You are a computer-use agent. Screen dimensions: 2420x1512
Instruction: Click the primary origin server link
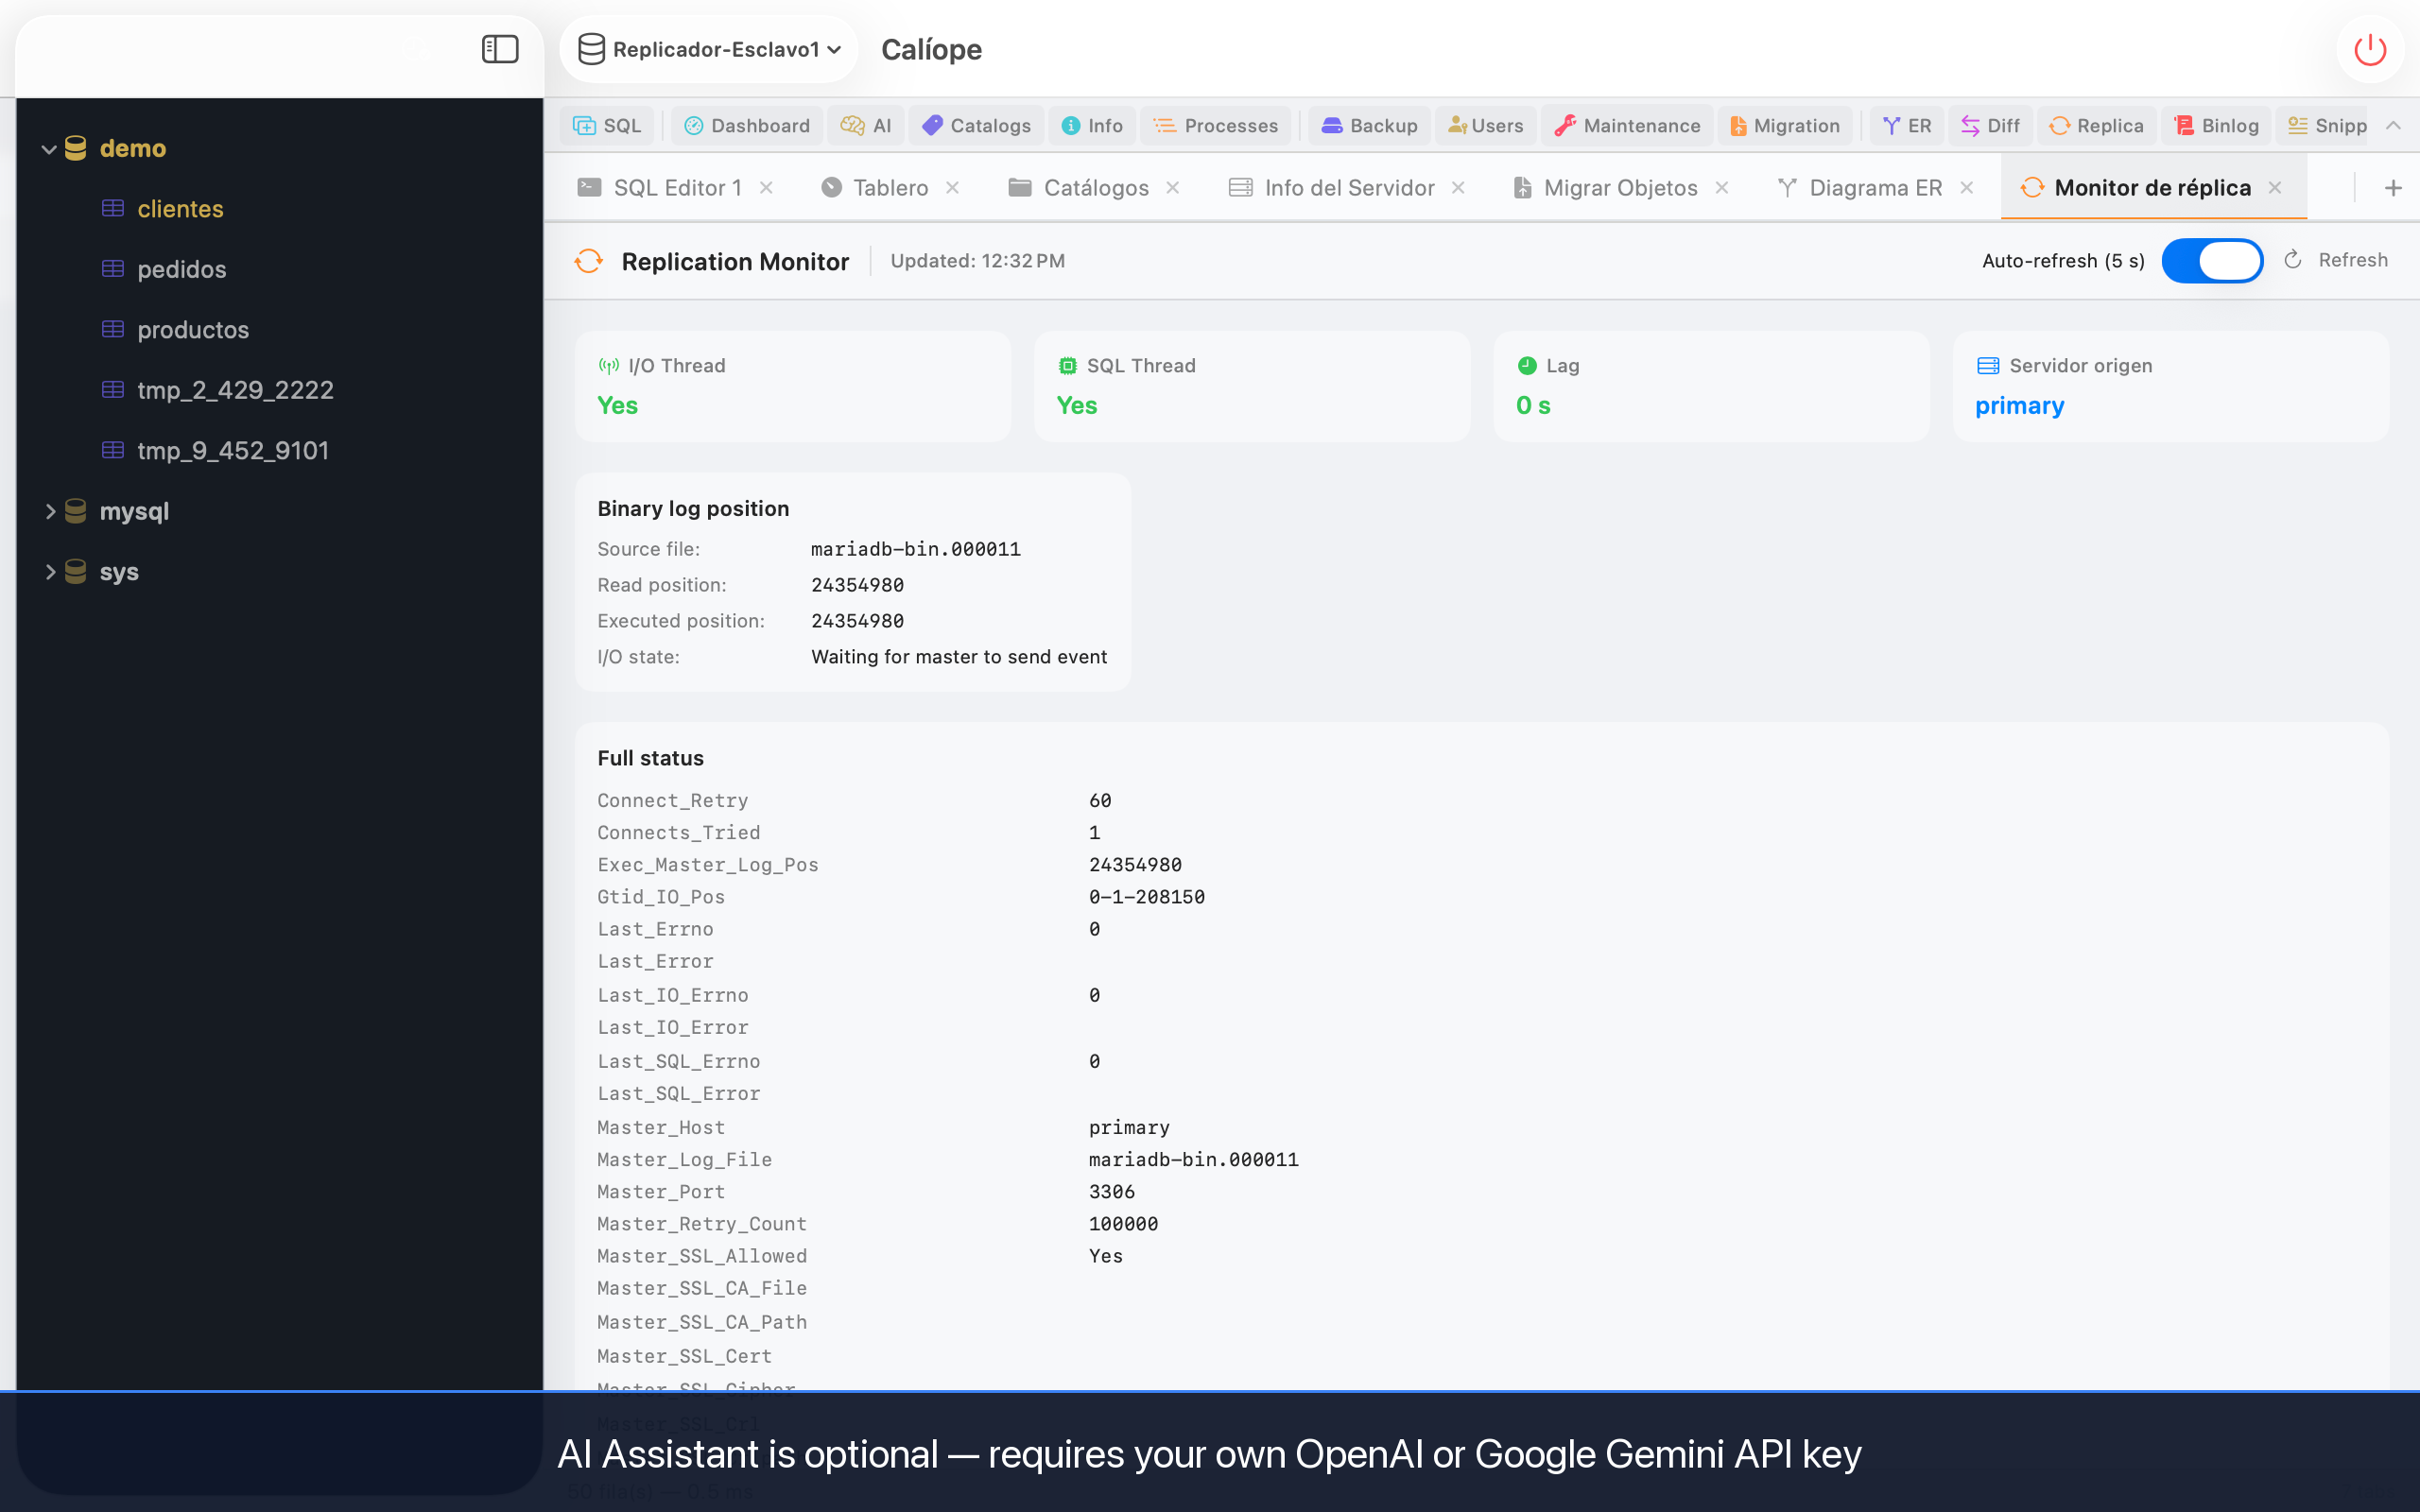(x=2019, y=405)
